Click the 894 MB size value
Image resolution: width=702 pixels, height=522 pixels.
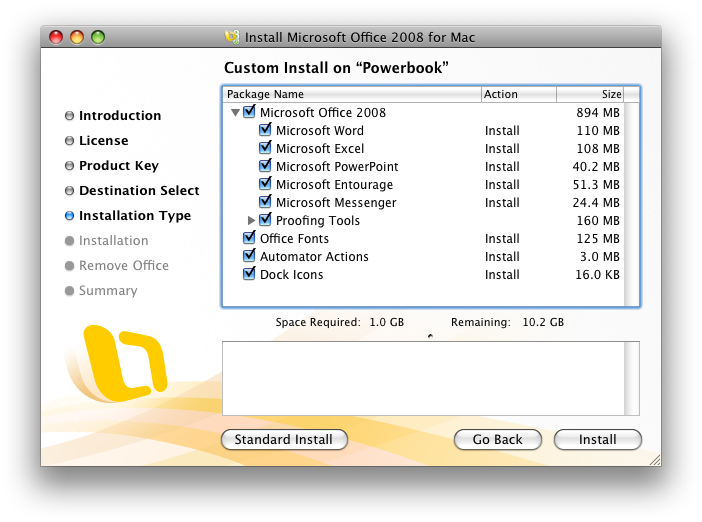coord(598,112)
